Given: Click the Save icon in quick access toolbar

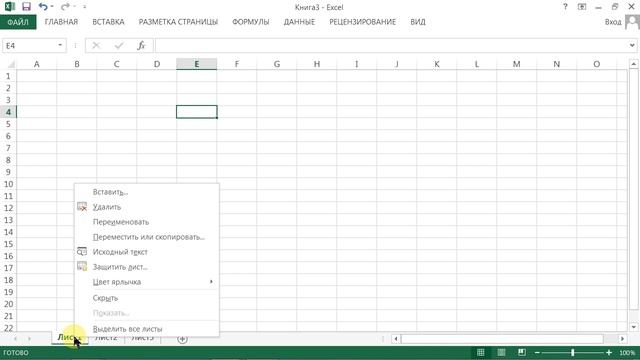Looking at the screenshot, I should [x=27, y=7].
